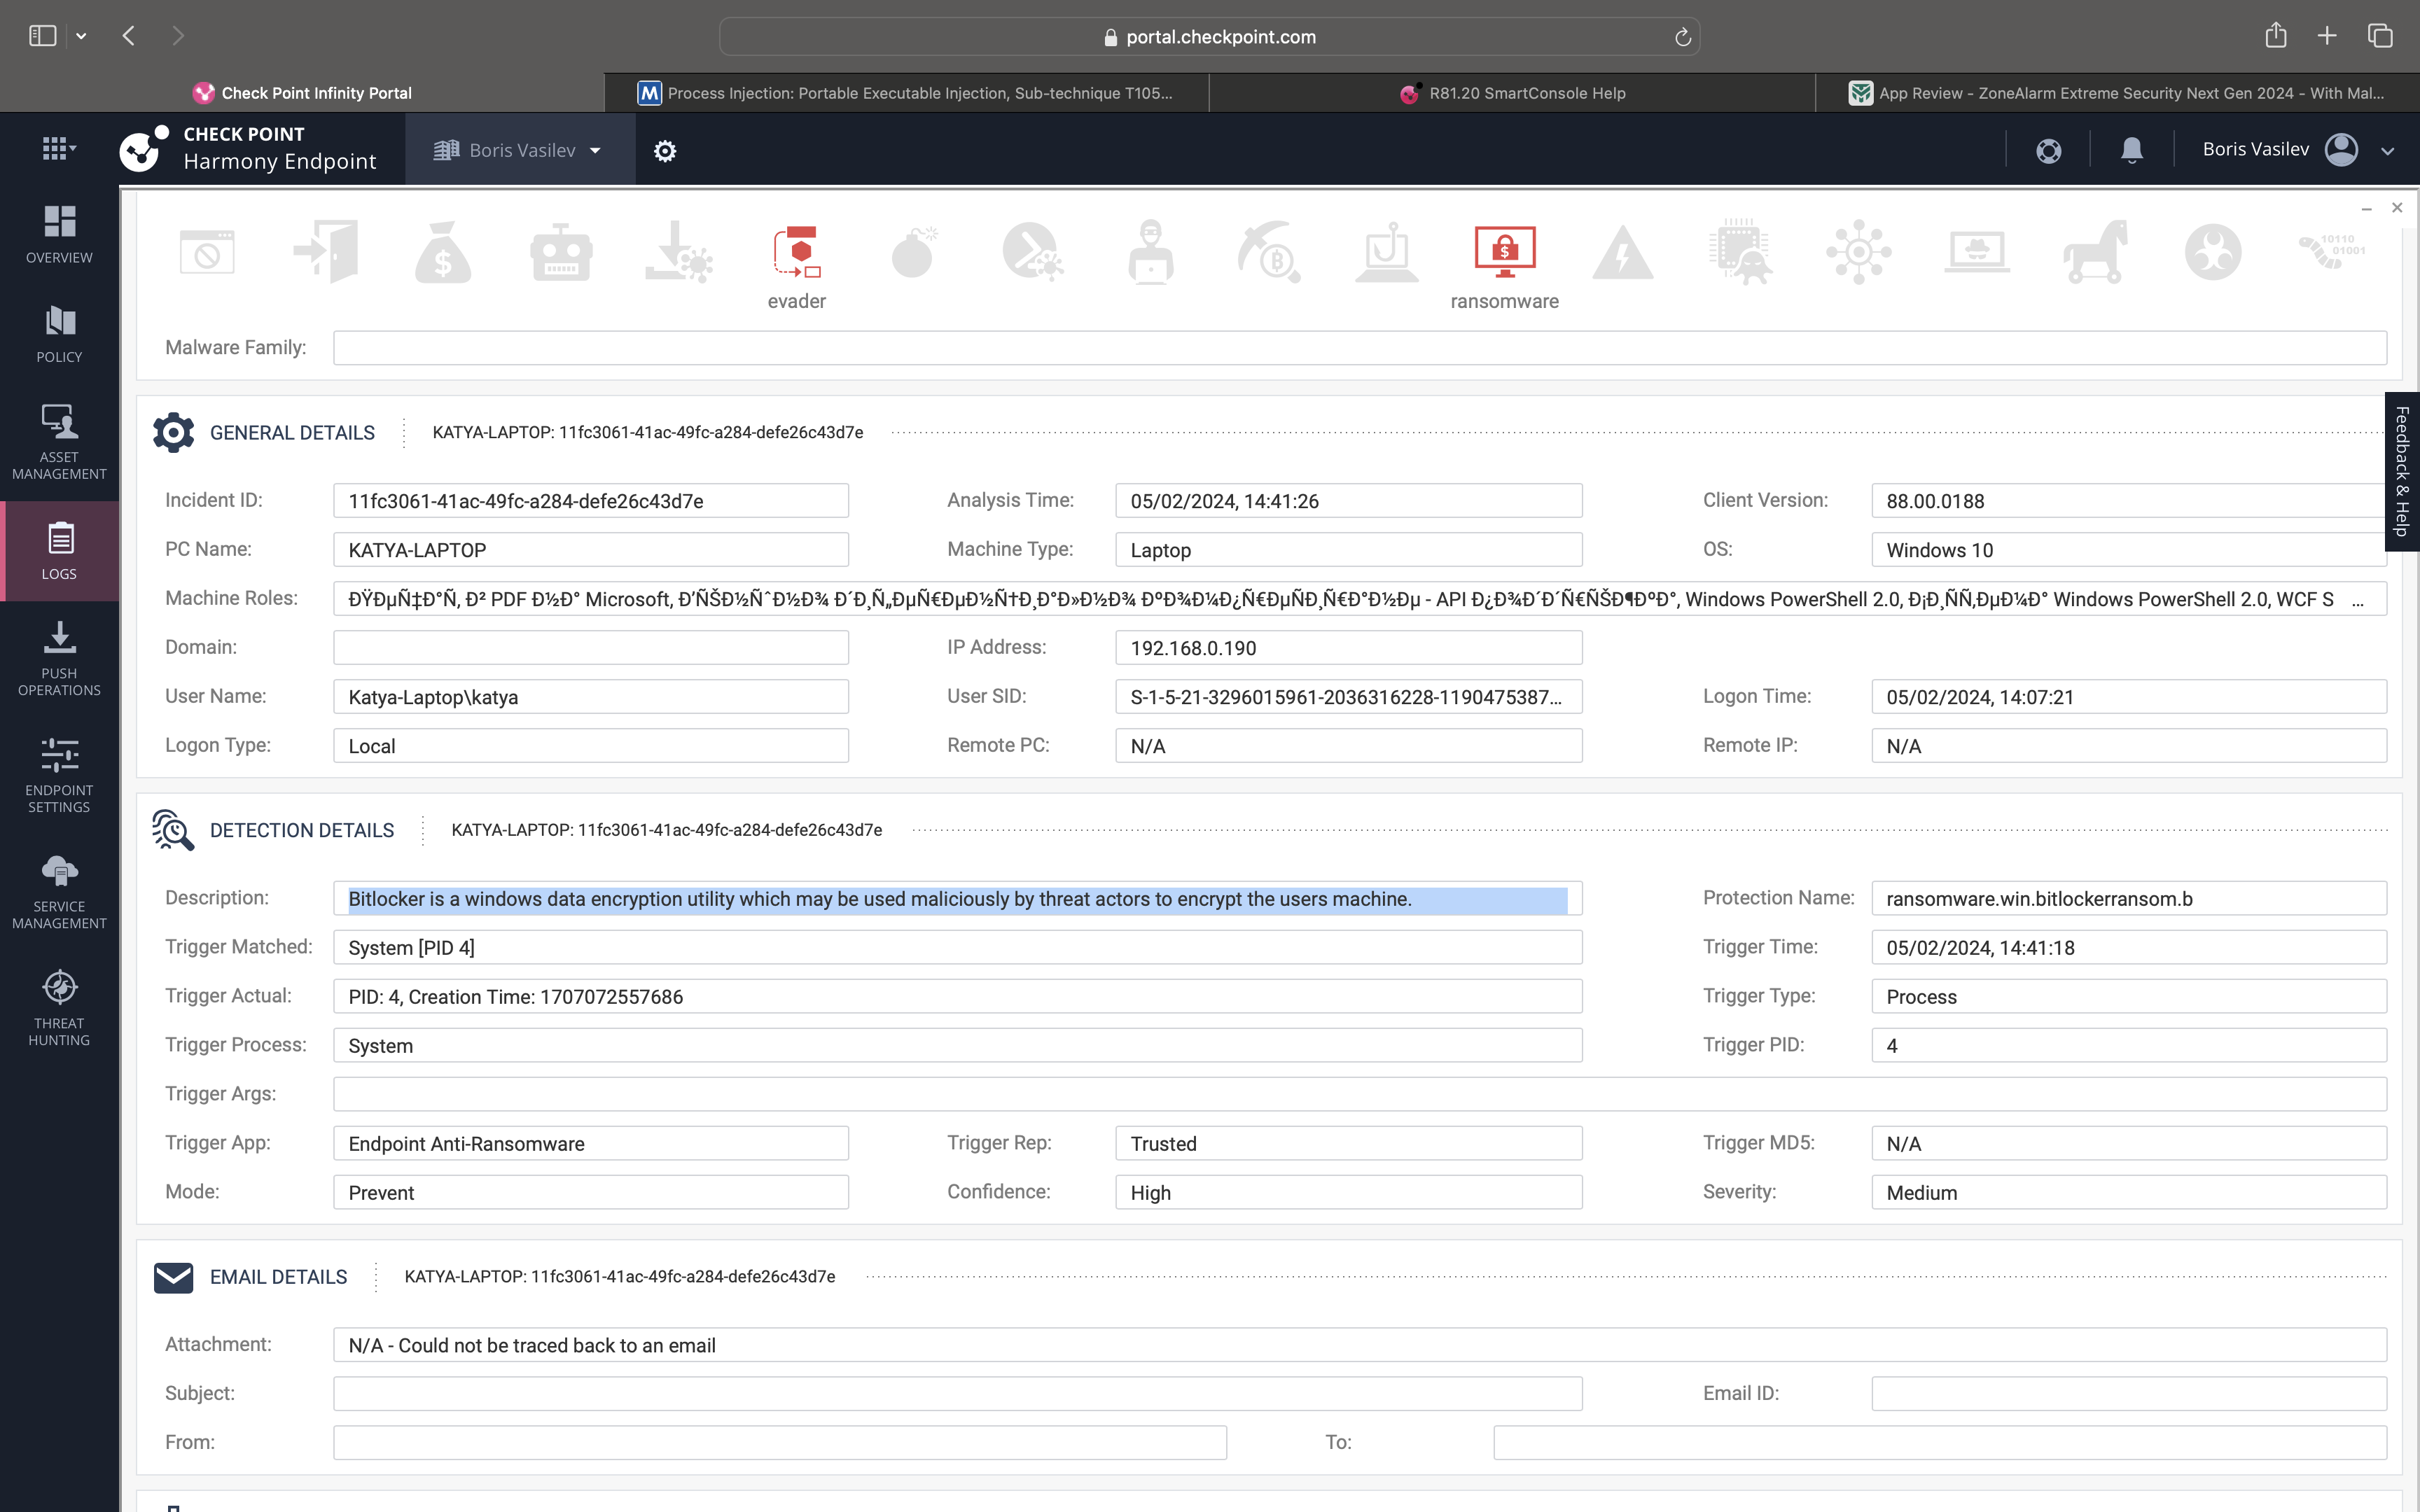Image resolution: width=2420 pixels, height=1512 pixels.
Task: Click the email From field
Action: pos(780,1443)
